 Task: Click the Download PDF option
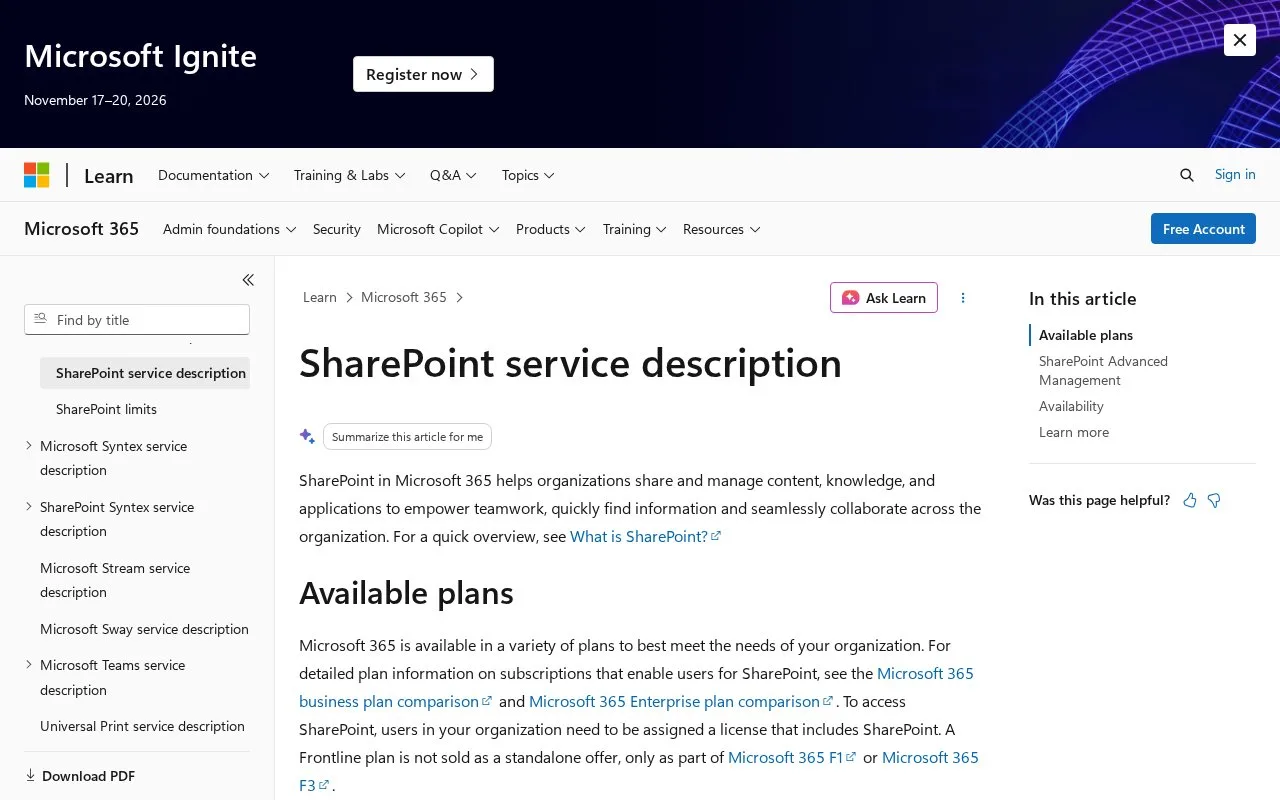[x=80, y=776]
